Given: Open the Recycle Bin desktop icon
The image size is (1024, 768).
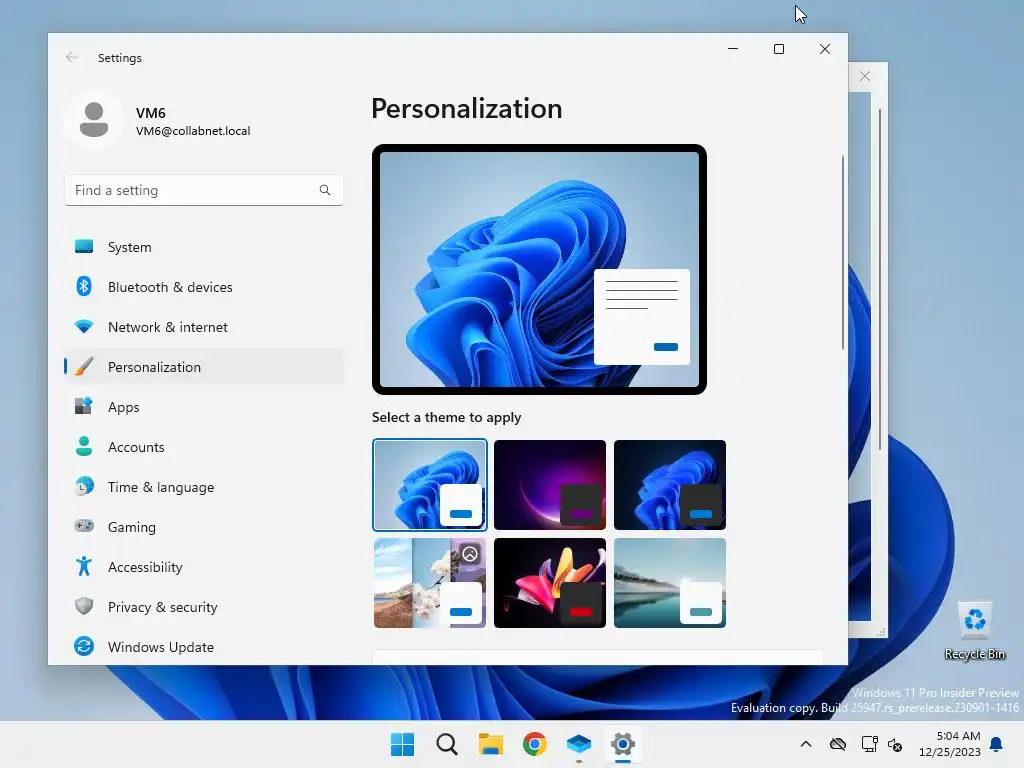Looking at the screenshot, I should pos(975,631).
